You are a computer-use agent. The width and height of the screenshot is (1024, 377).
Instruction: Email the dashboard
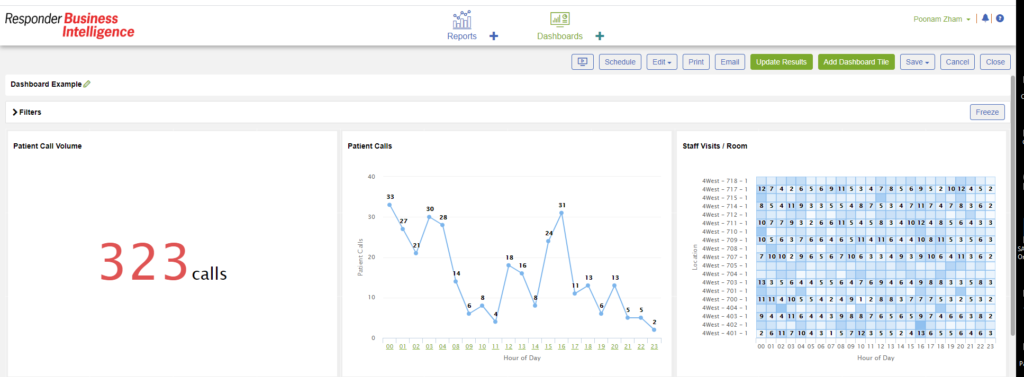729,62
